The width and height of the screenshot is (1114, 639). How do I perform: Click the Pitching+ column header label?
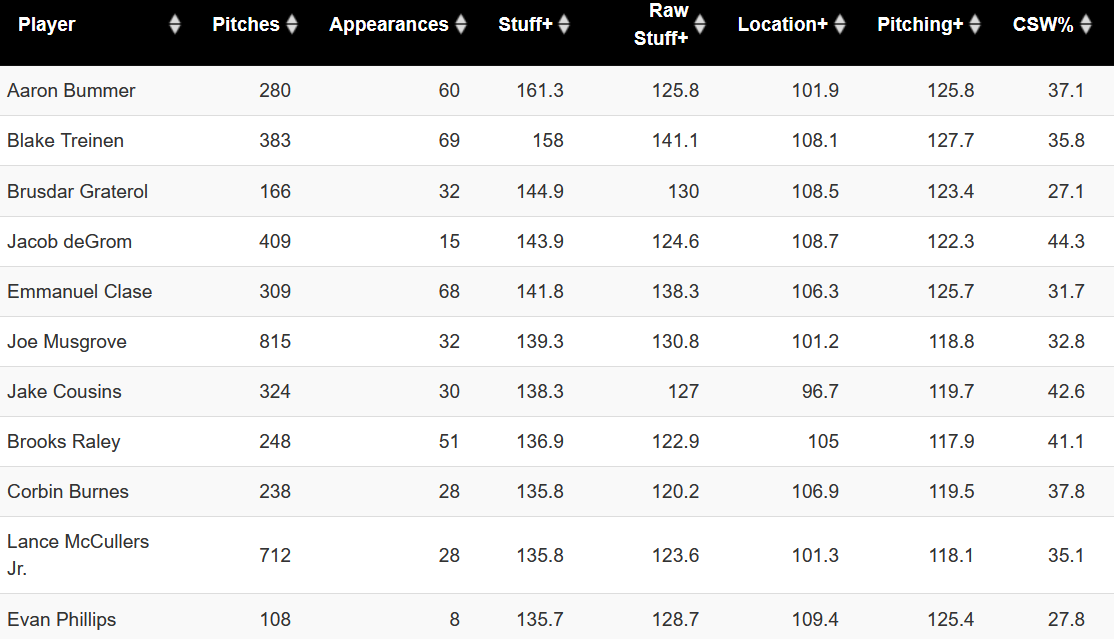tap(920, 25)
